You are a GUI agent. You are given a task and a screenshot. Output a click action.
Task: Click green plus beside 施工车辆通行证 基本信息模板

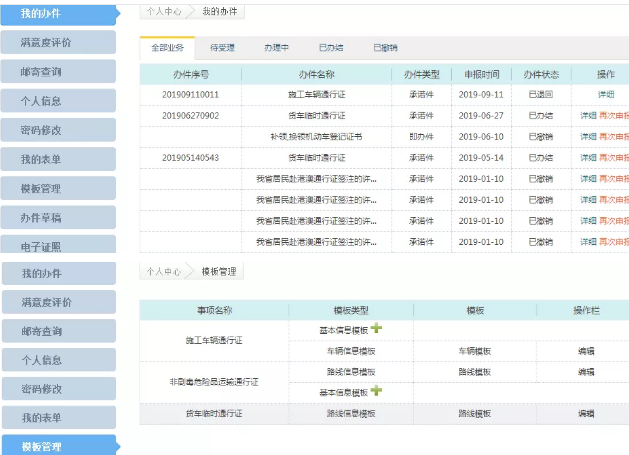376,328
